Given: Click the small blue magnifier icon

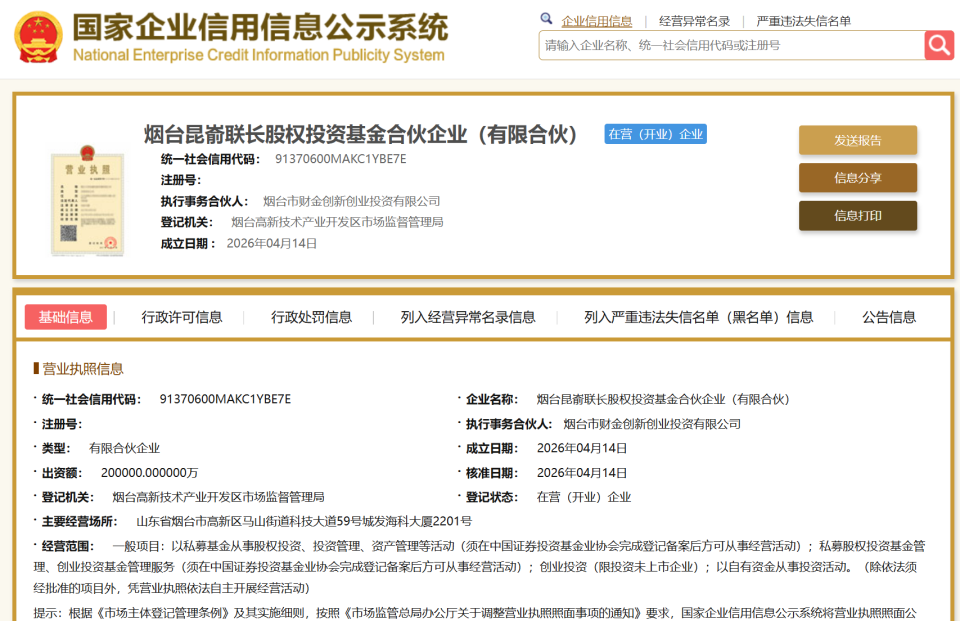Looking at the screenshot, I should [546, 19].
